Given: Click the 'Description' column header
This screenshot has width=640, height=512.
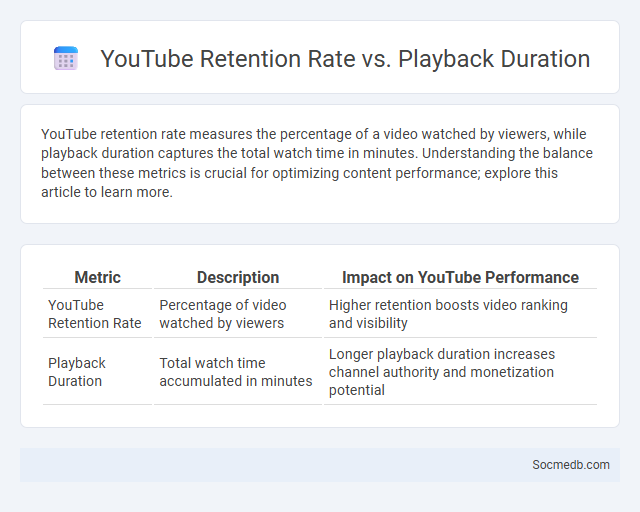Looking at the screenshot, I should (x=238, y=277).
